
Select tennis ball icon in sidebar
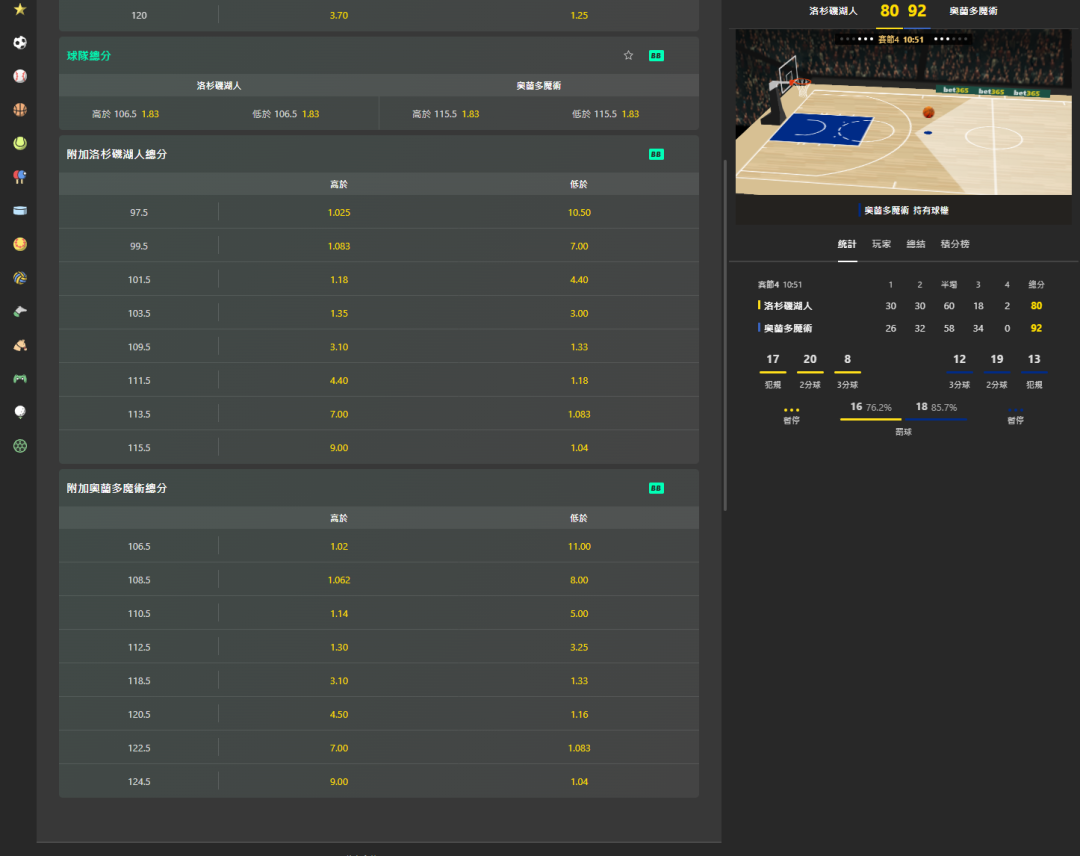click(20, 143)
